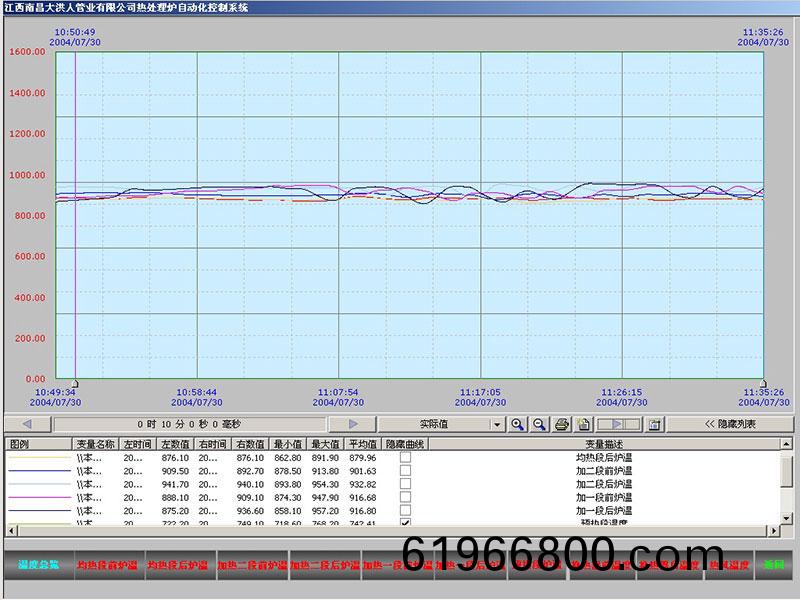Click the 图例 column header
800x600 pixels.
[x=38, y=444]
